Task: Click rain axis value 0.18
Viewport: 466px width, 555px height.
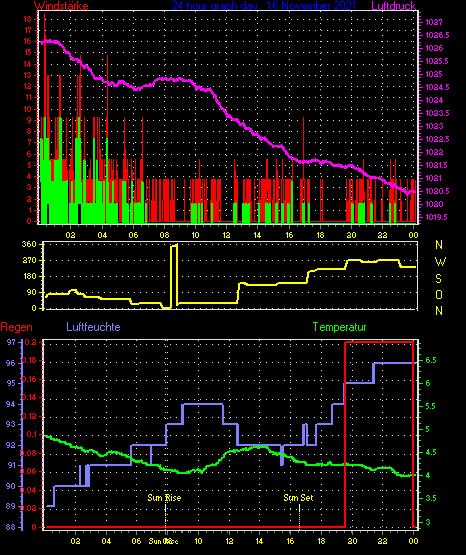Action: click(29, 361)
